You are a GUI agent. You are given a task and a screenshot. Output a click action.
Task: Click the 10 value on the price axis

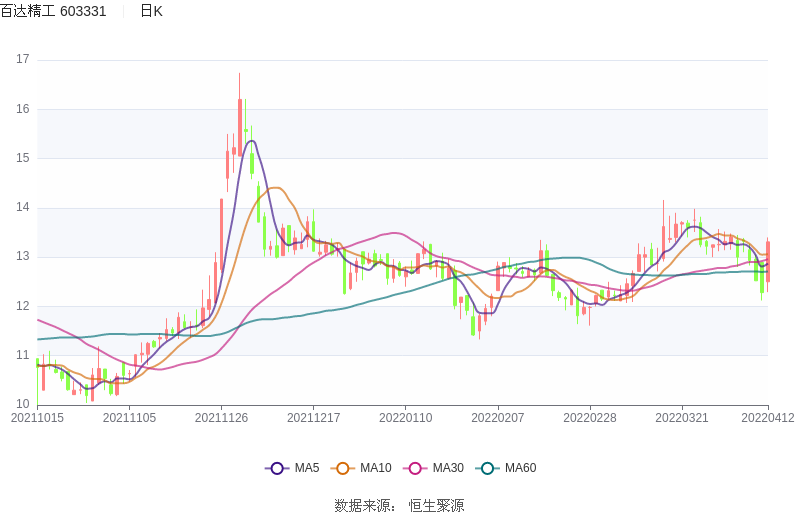click(x=23, y=404)
